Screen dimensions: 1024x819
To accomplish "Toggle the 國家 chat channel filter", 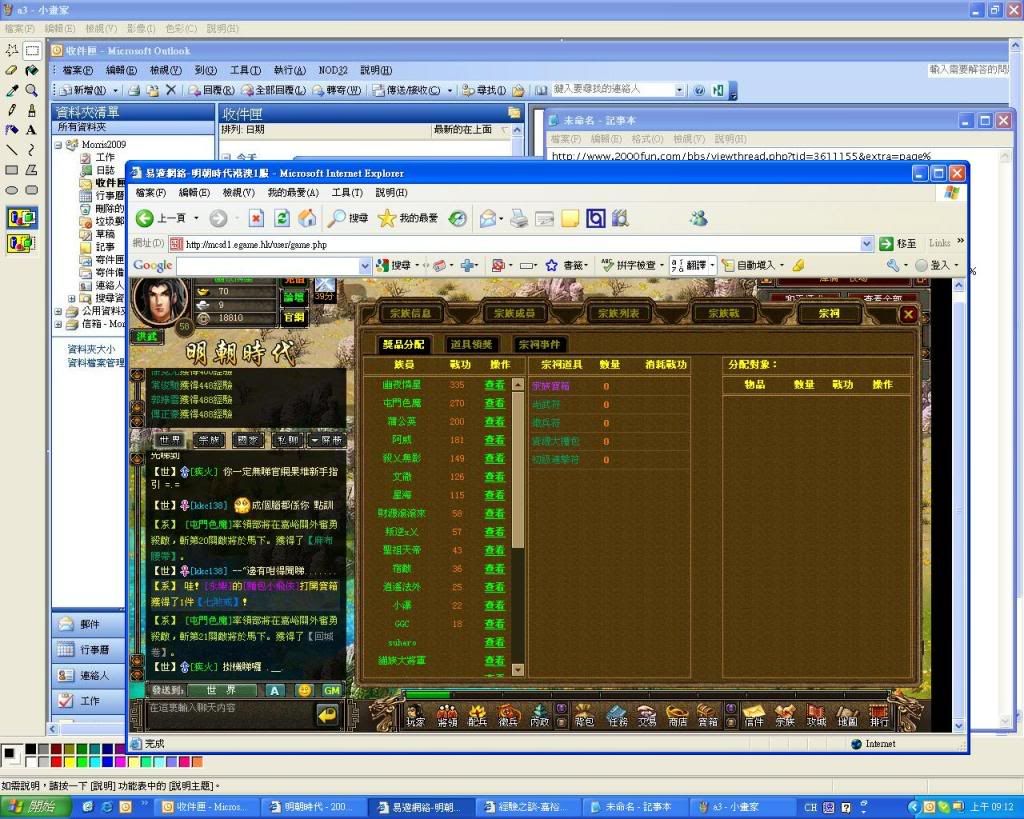I will pos(249,440).
